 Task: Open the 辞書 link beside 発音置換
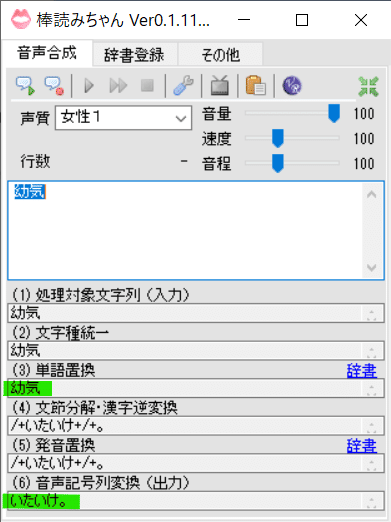click(x=362, y=446)
